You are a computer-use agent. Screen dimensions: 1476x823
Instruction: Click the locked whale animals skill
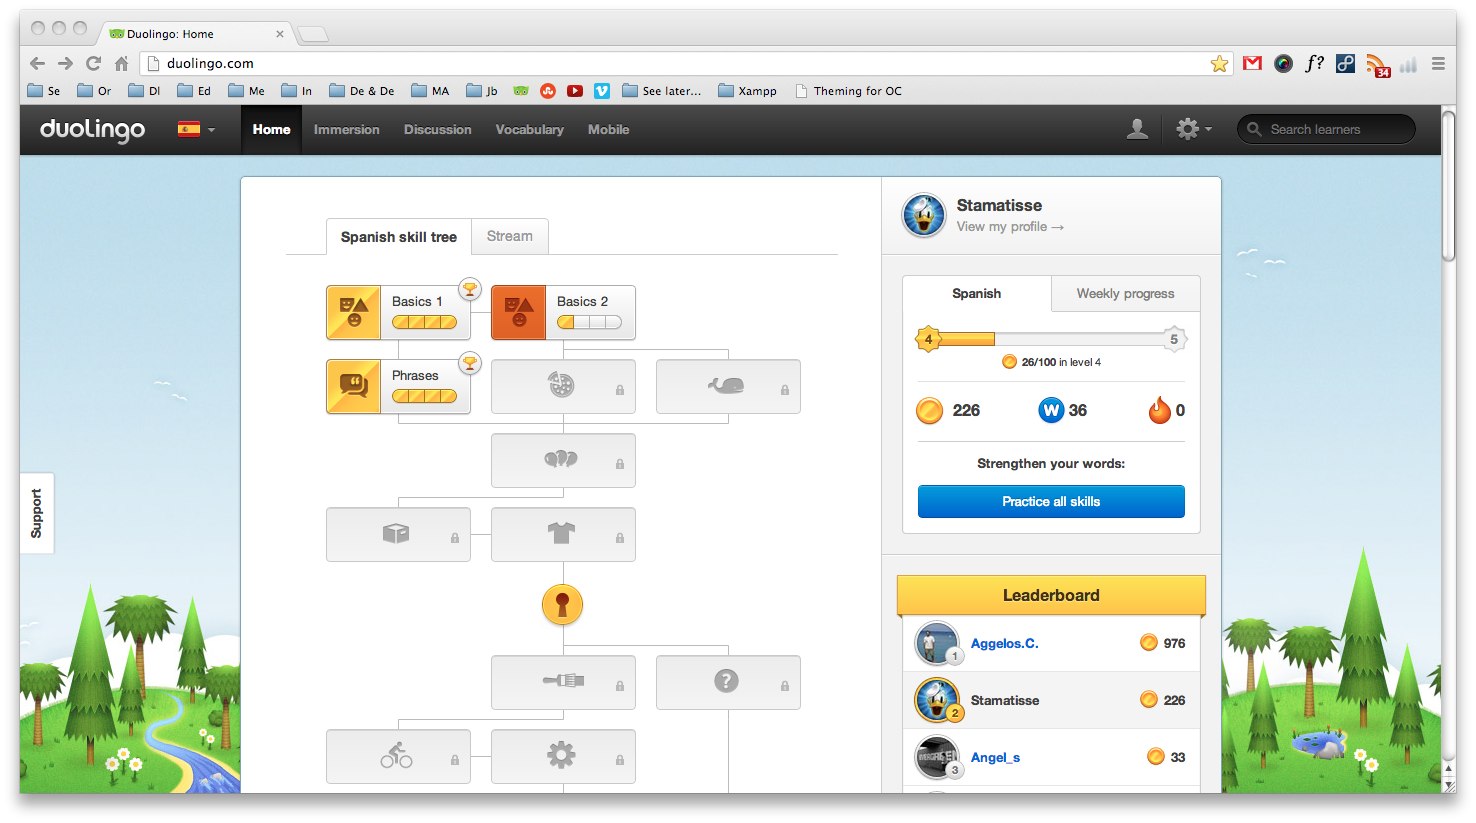[x=727, y=386]
